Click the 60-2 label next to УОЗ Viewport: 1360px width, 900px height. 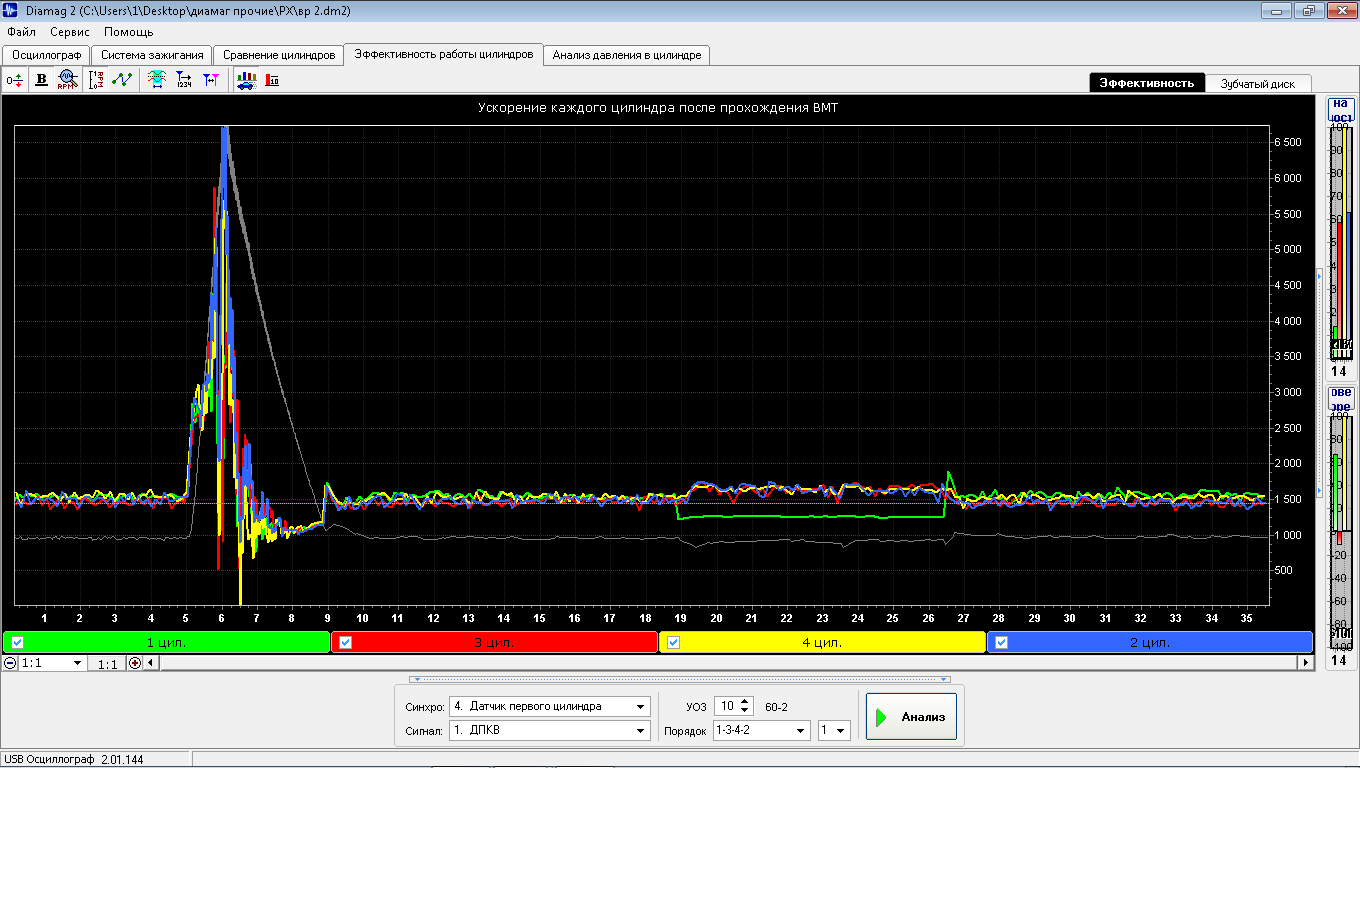coord(776,707)
